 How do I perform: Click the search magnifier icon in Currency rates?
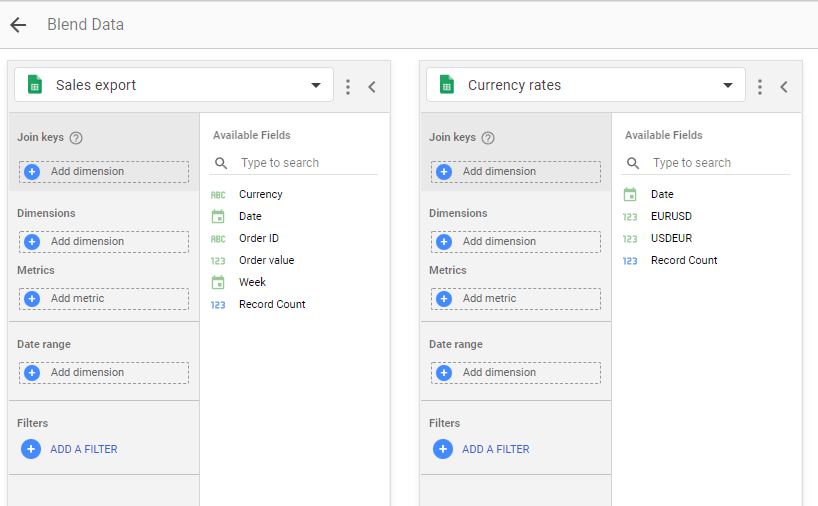pos(633,163)
